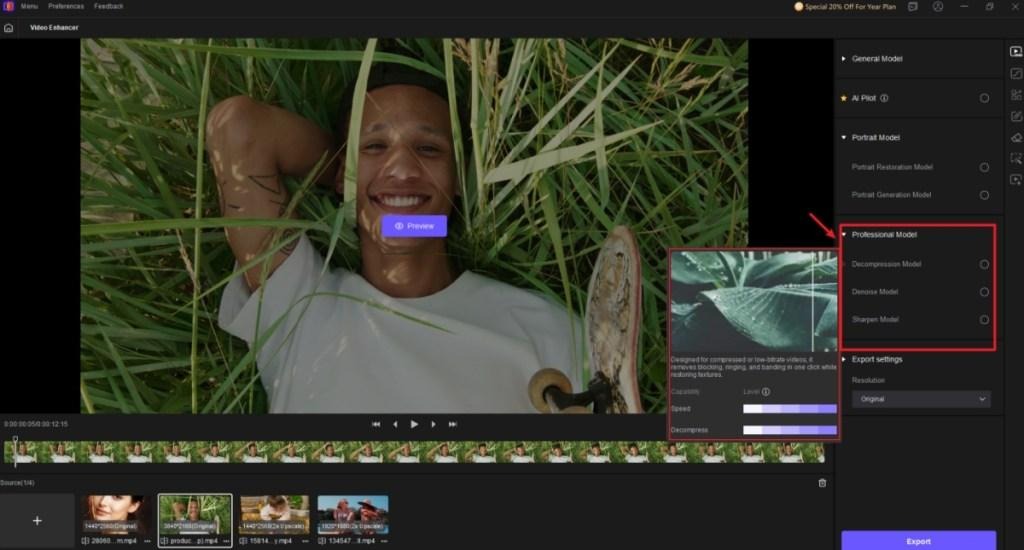
Task: Open the account profile icon
Action: (x=938, y=6)
